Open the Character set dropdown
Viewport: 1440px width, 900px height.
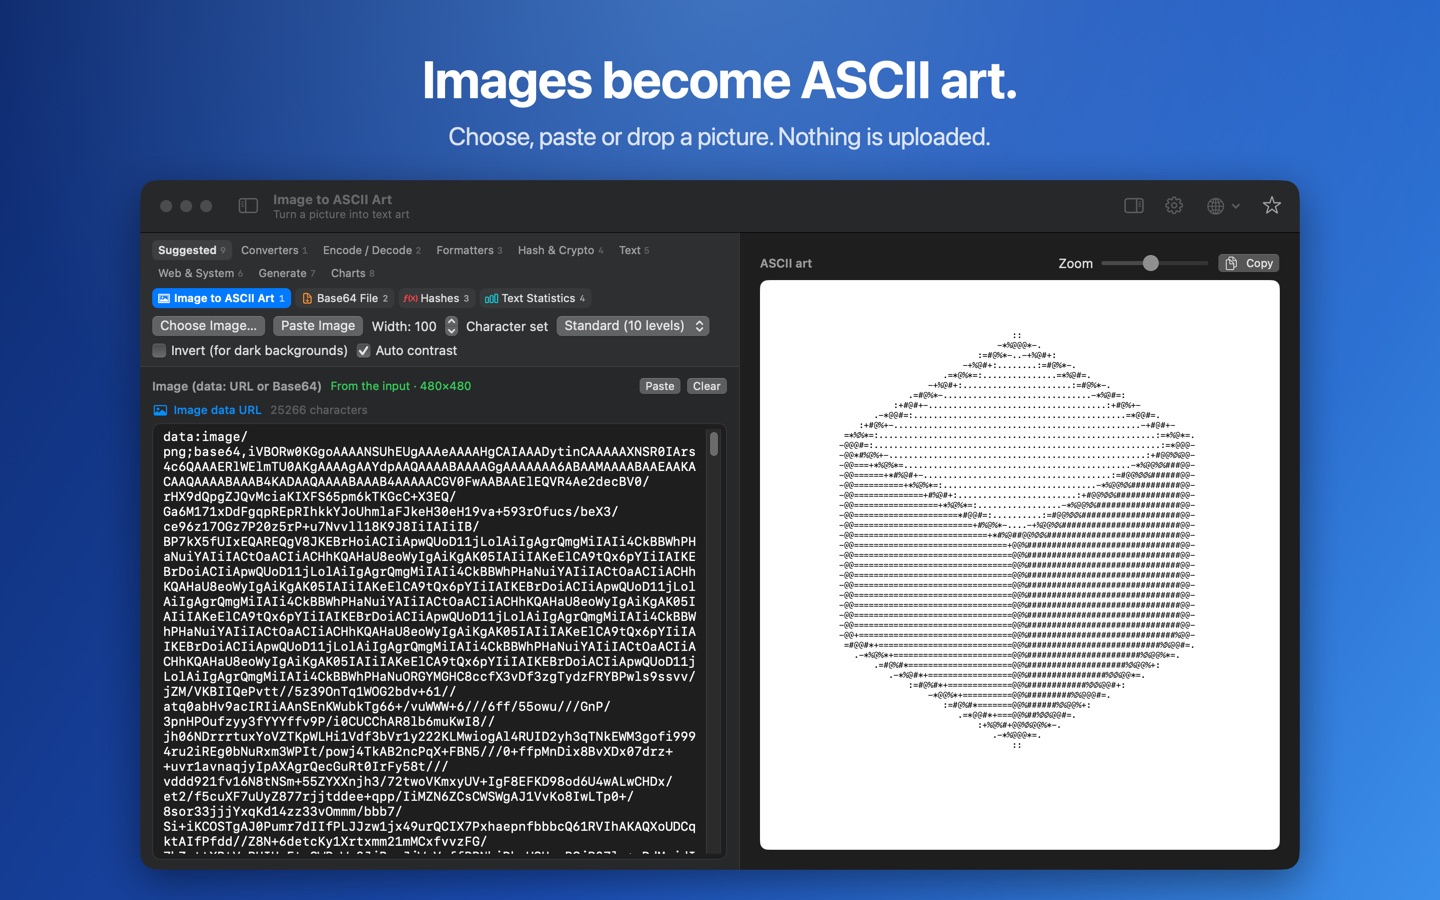click(x=633, y=326)
